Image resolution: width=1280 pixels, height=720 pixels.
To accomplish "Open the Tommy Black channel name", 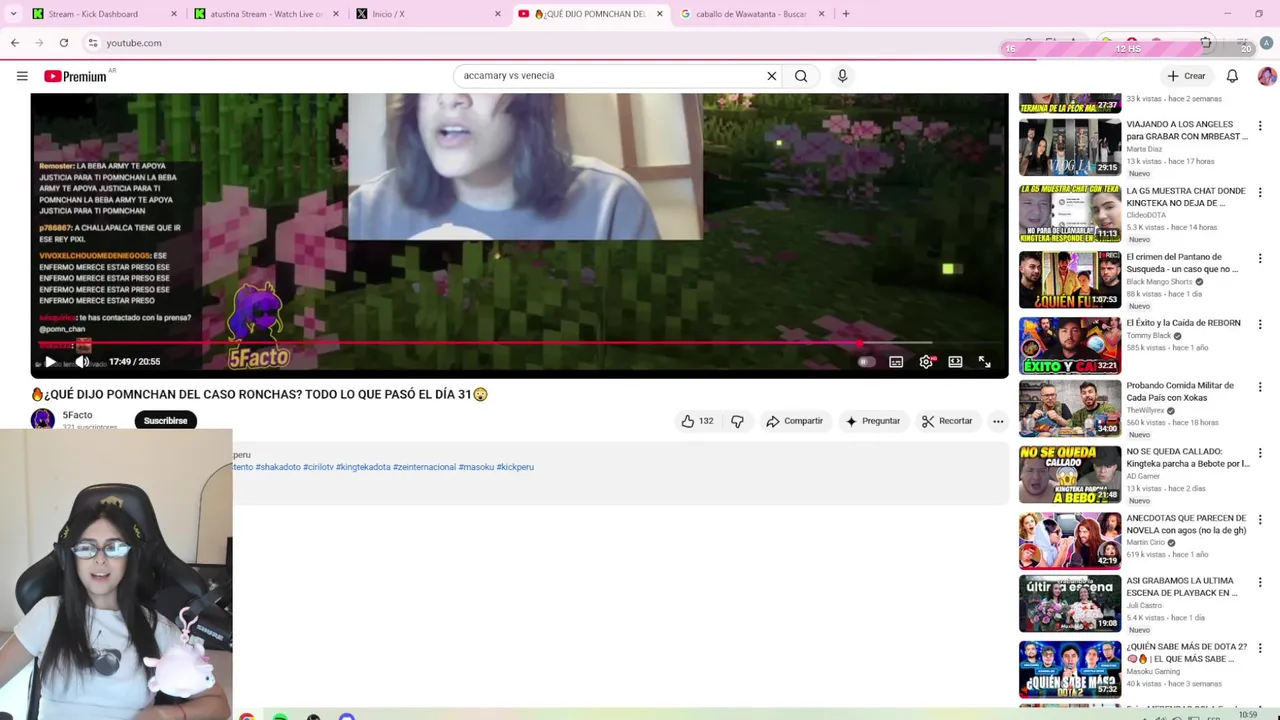I will click(x=1149, y=335).
